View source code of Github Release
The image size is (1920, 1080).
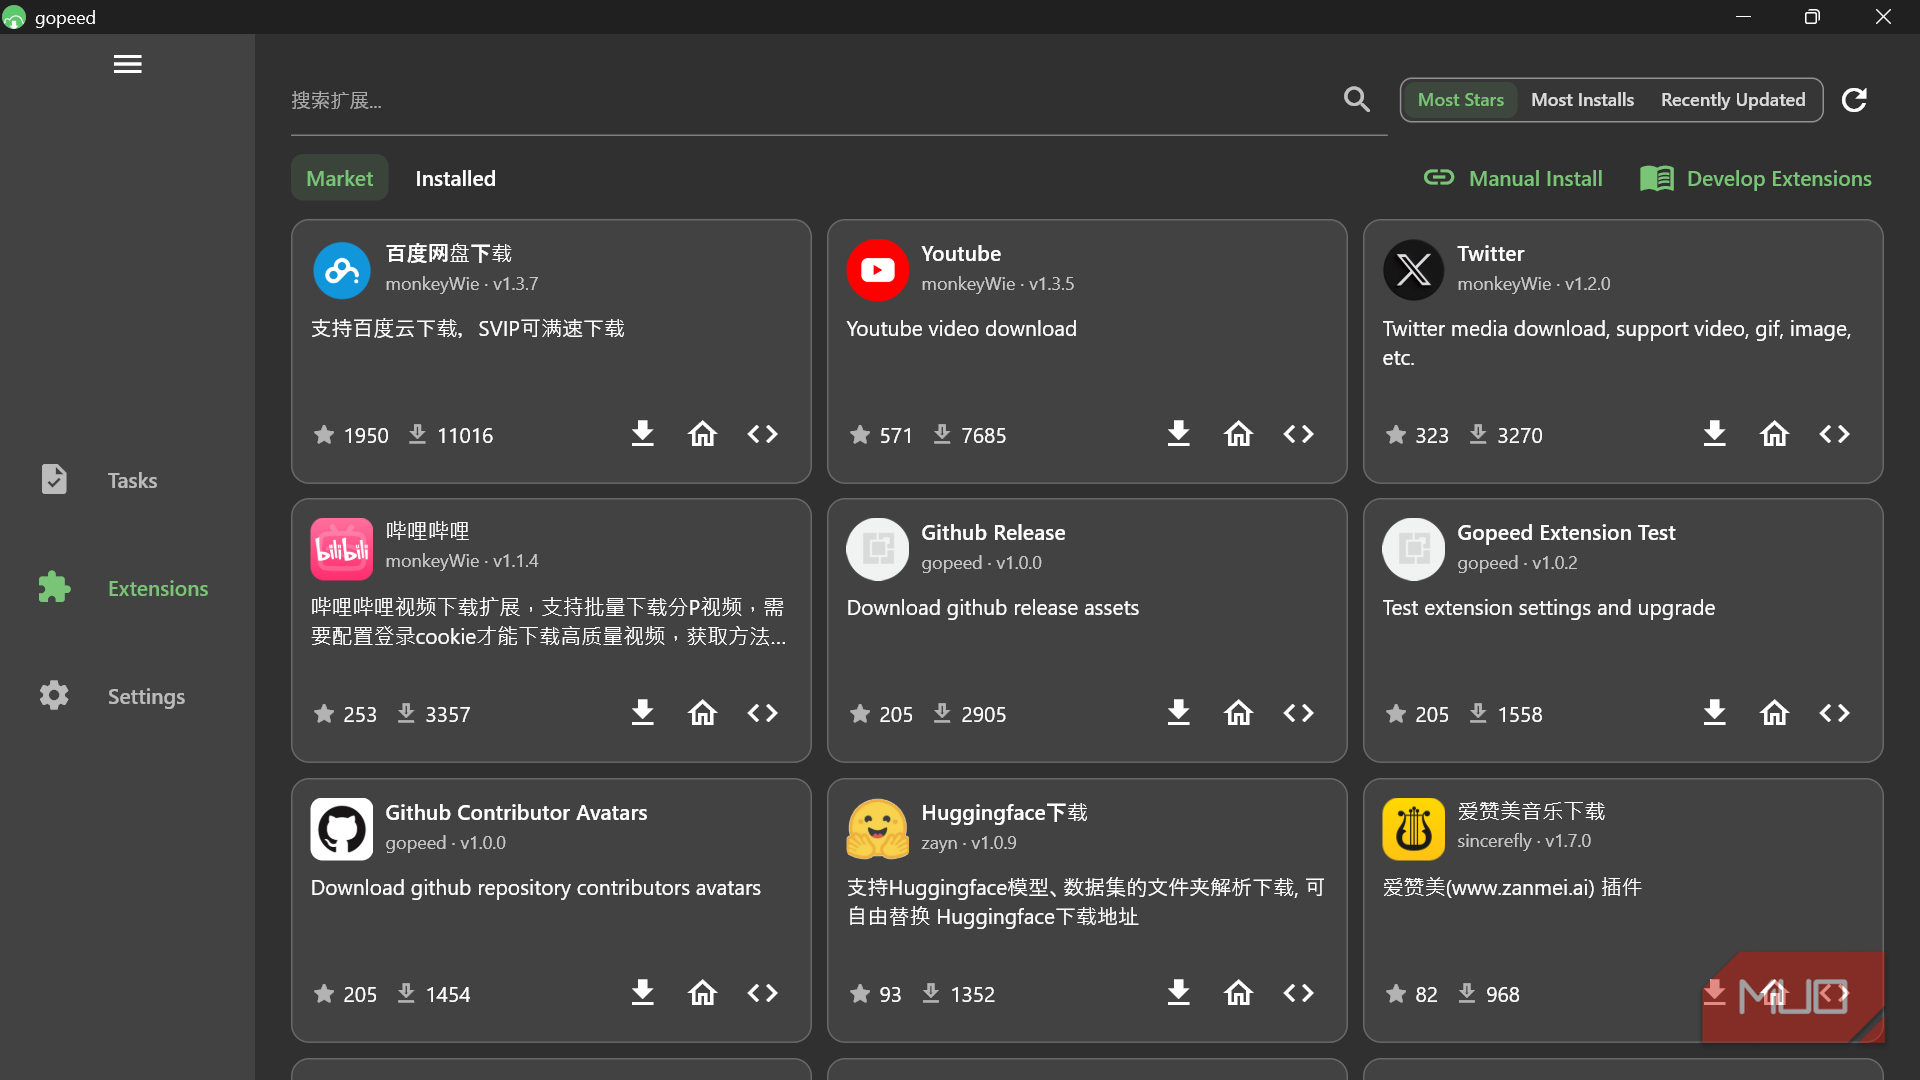(x=1298, y=713)
